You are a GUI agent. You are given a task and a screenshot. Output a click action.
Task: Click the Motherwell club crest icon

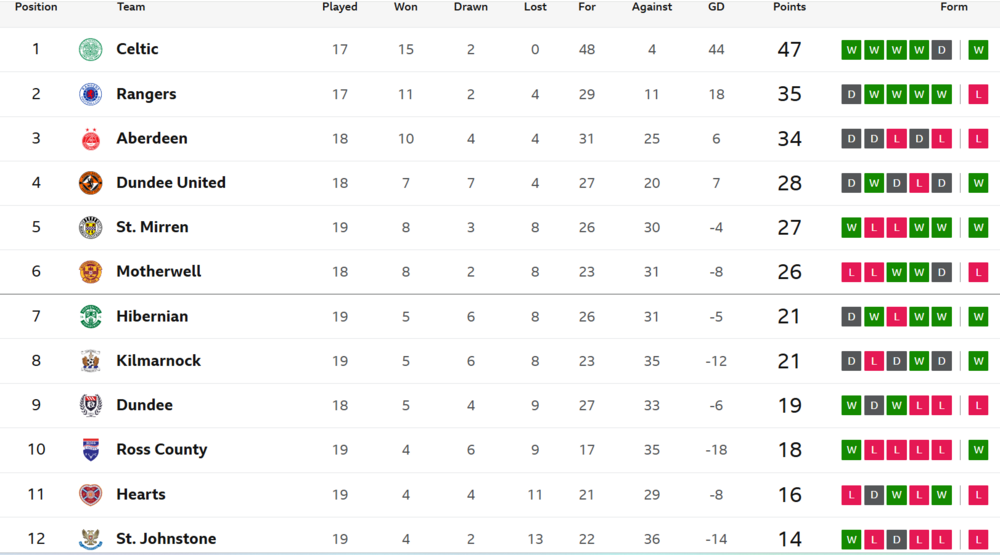[91, 272]
